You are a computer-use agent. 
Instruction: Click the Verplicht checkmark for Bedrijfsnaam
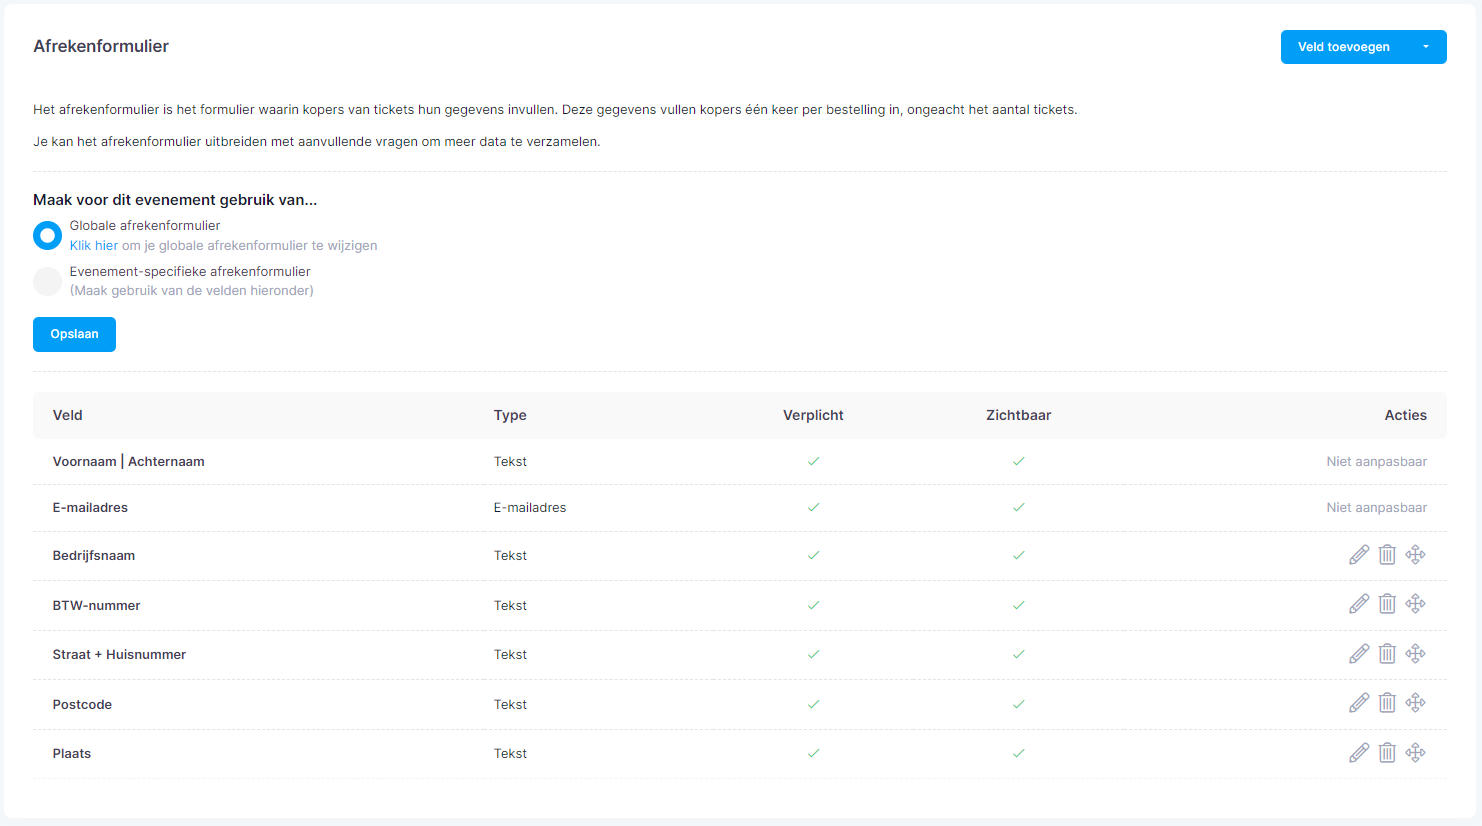813,555
